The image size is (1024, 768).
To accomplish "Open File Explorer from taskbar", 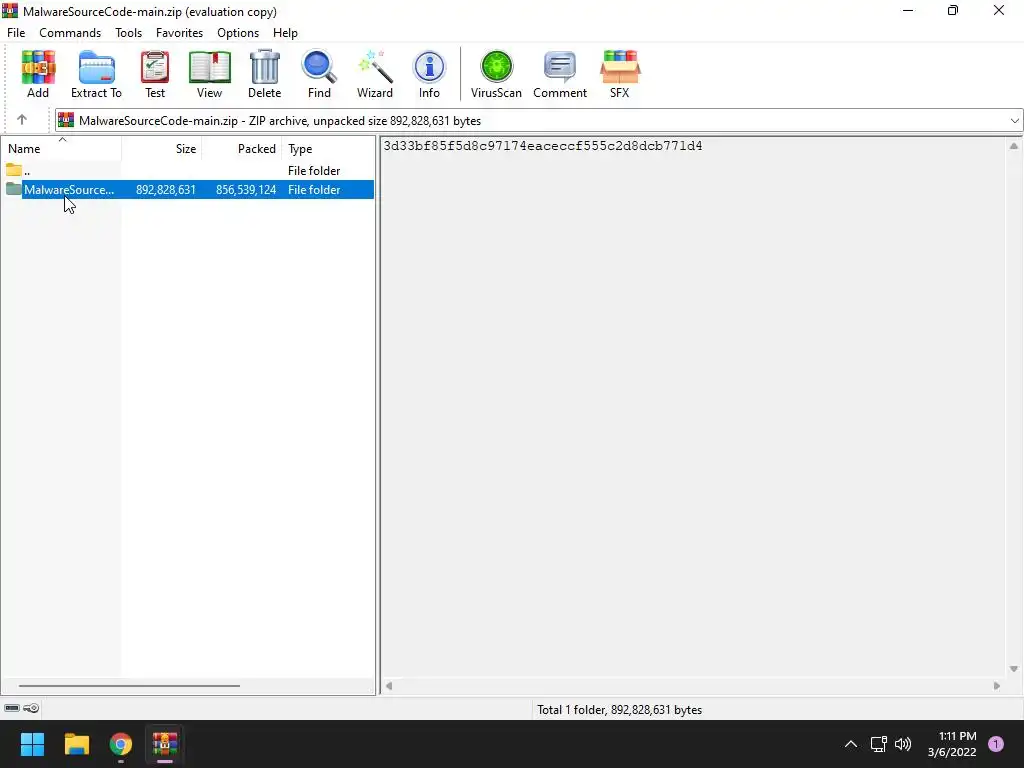I will coord(76,744).
